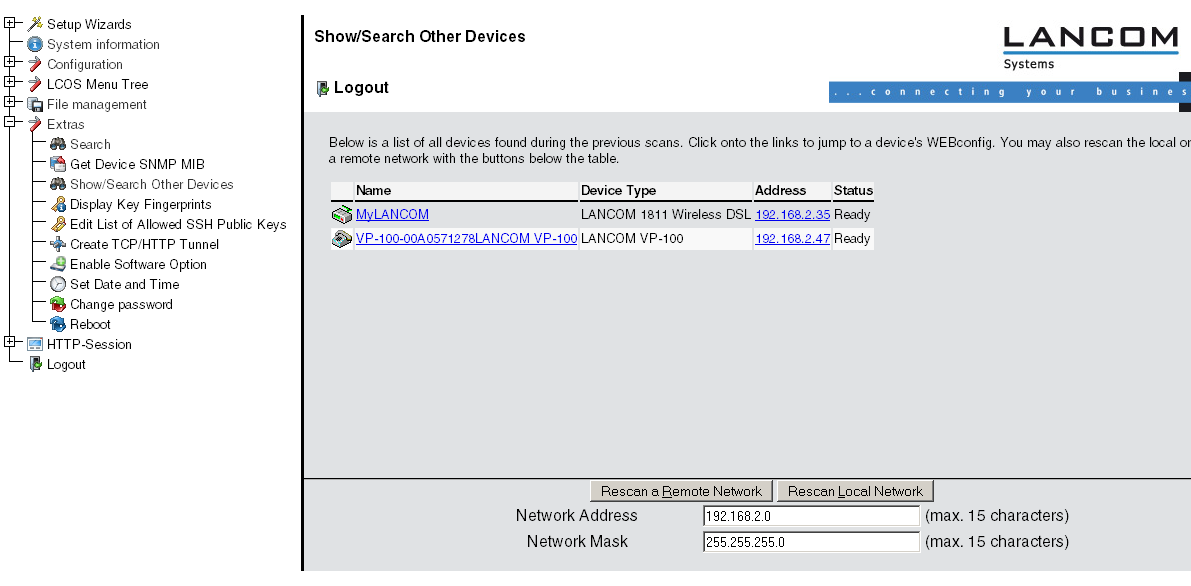Click the System information icon in sidebar

pos(35,44)
